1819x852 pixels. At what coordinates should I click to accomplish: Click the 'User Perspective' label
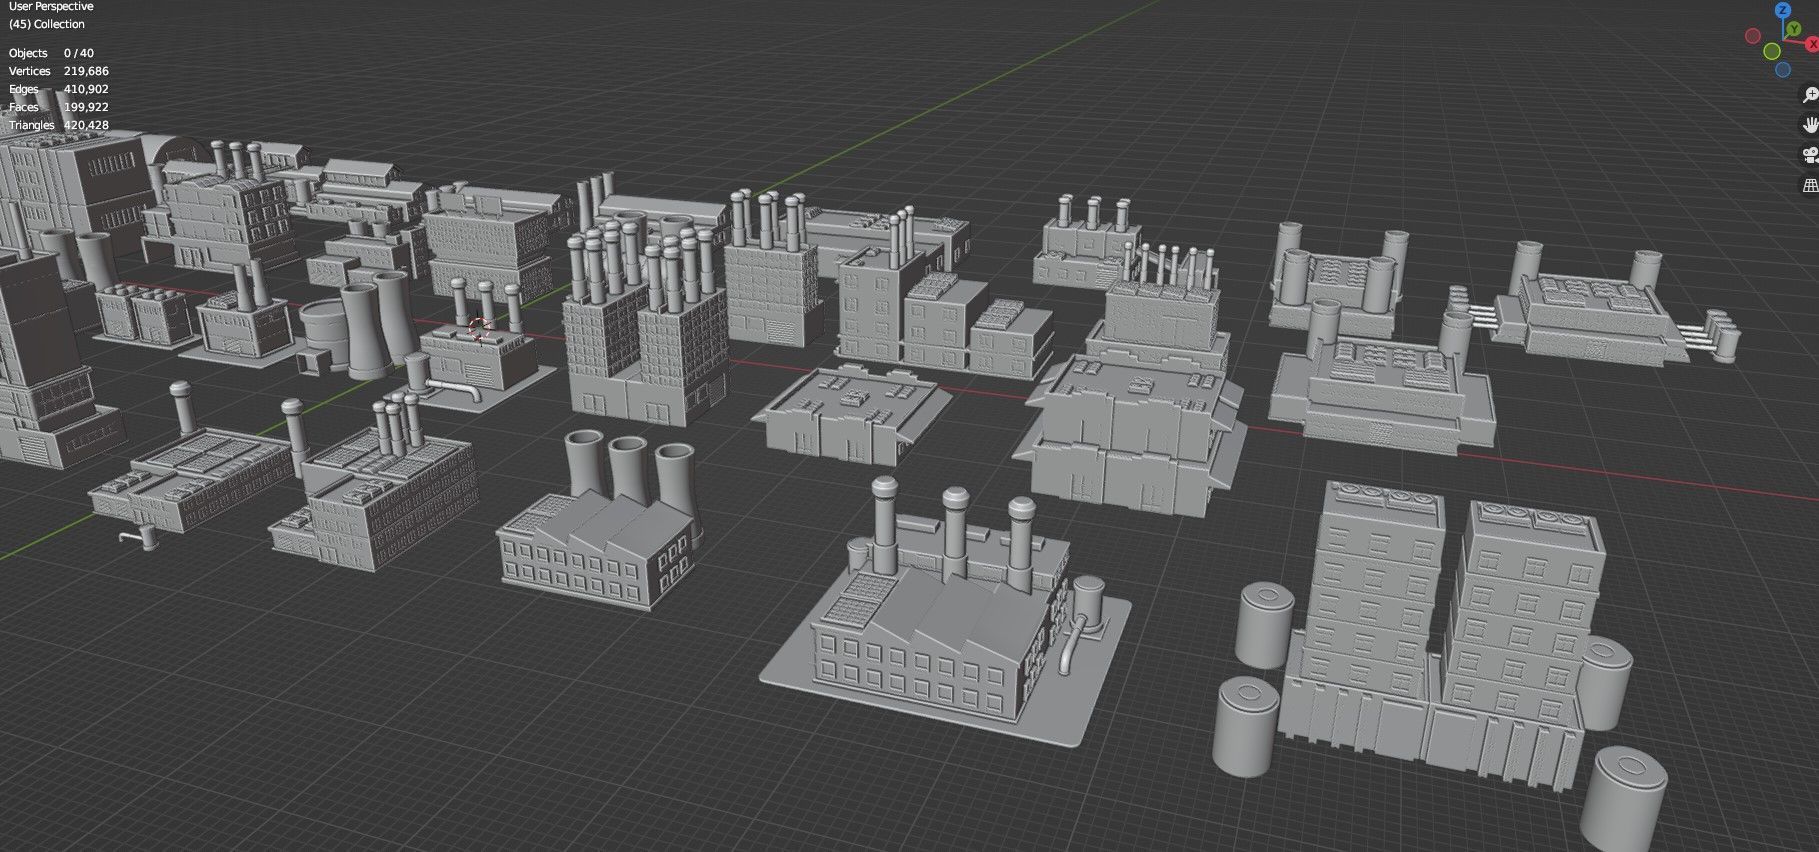click(51, 6)
